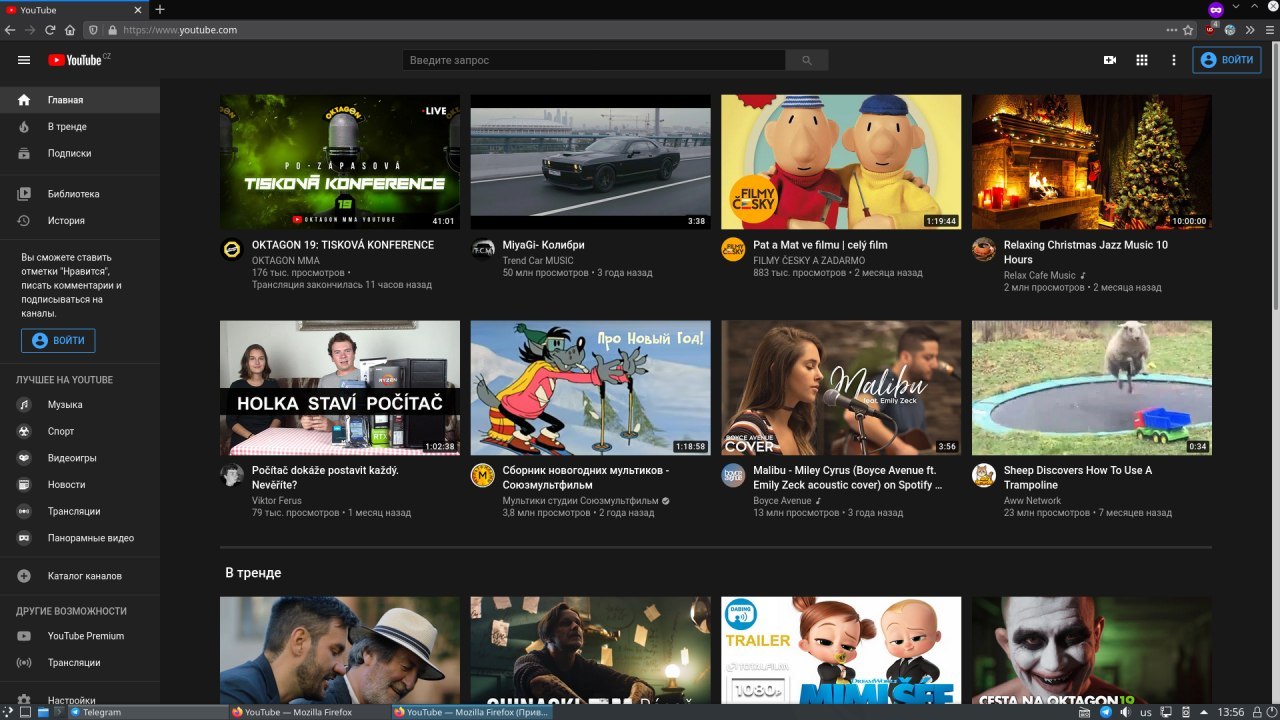Viewport: 1280px width, 720px height.
Task: Click the search magnifier button
Action: tap(807, 60)
